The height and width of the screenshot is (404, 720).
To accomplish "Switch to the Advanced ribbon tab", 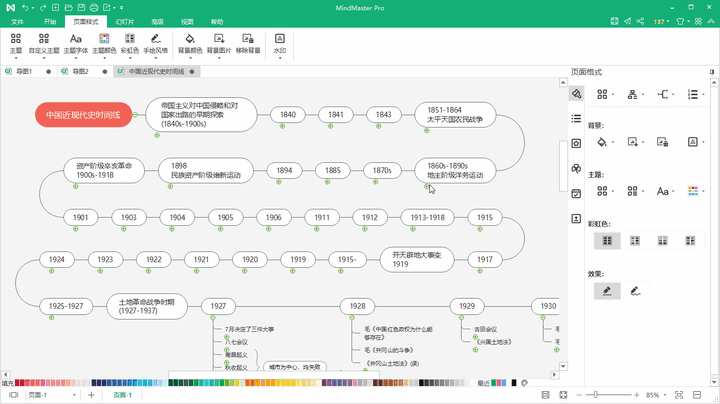I will [x=158, y=22].
